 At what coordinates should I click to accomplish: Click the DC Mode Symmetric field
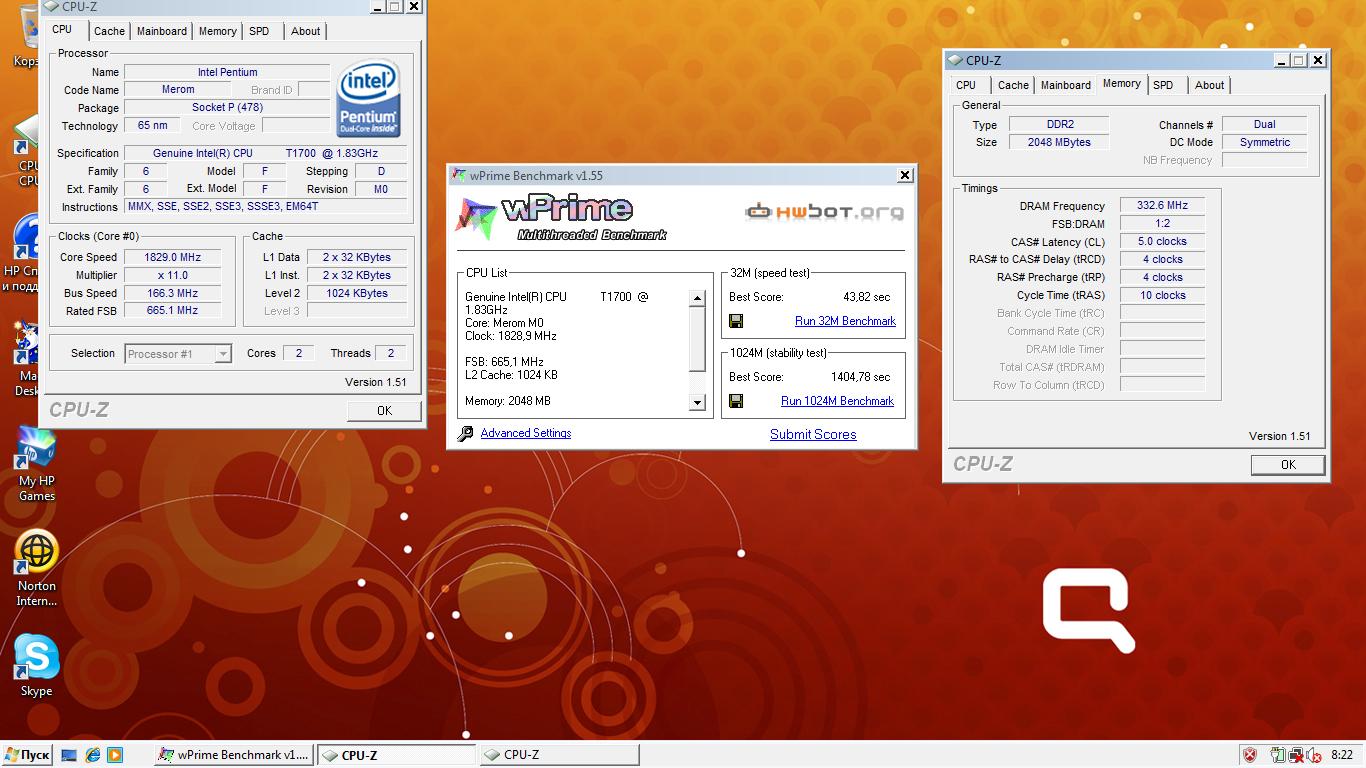[1264, 142]
